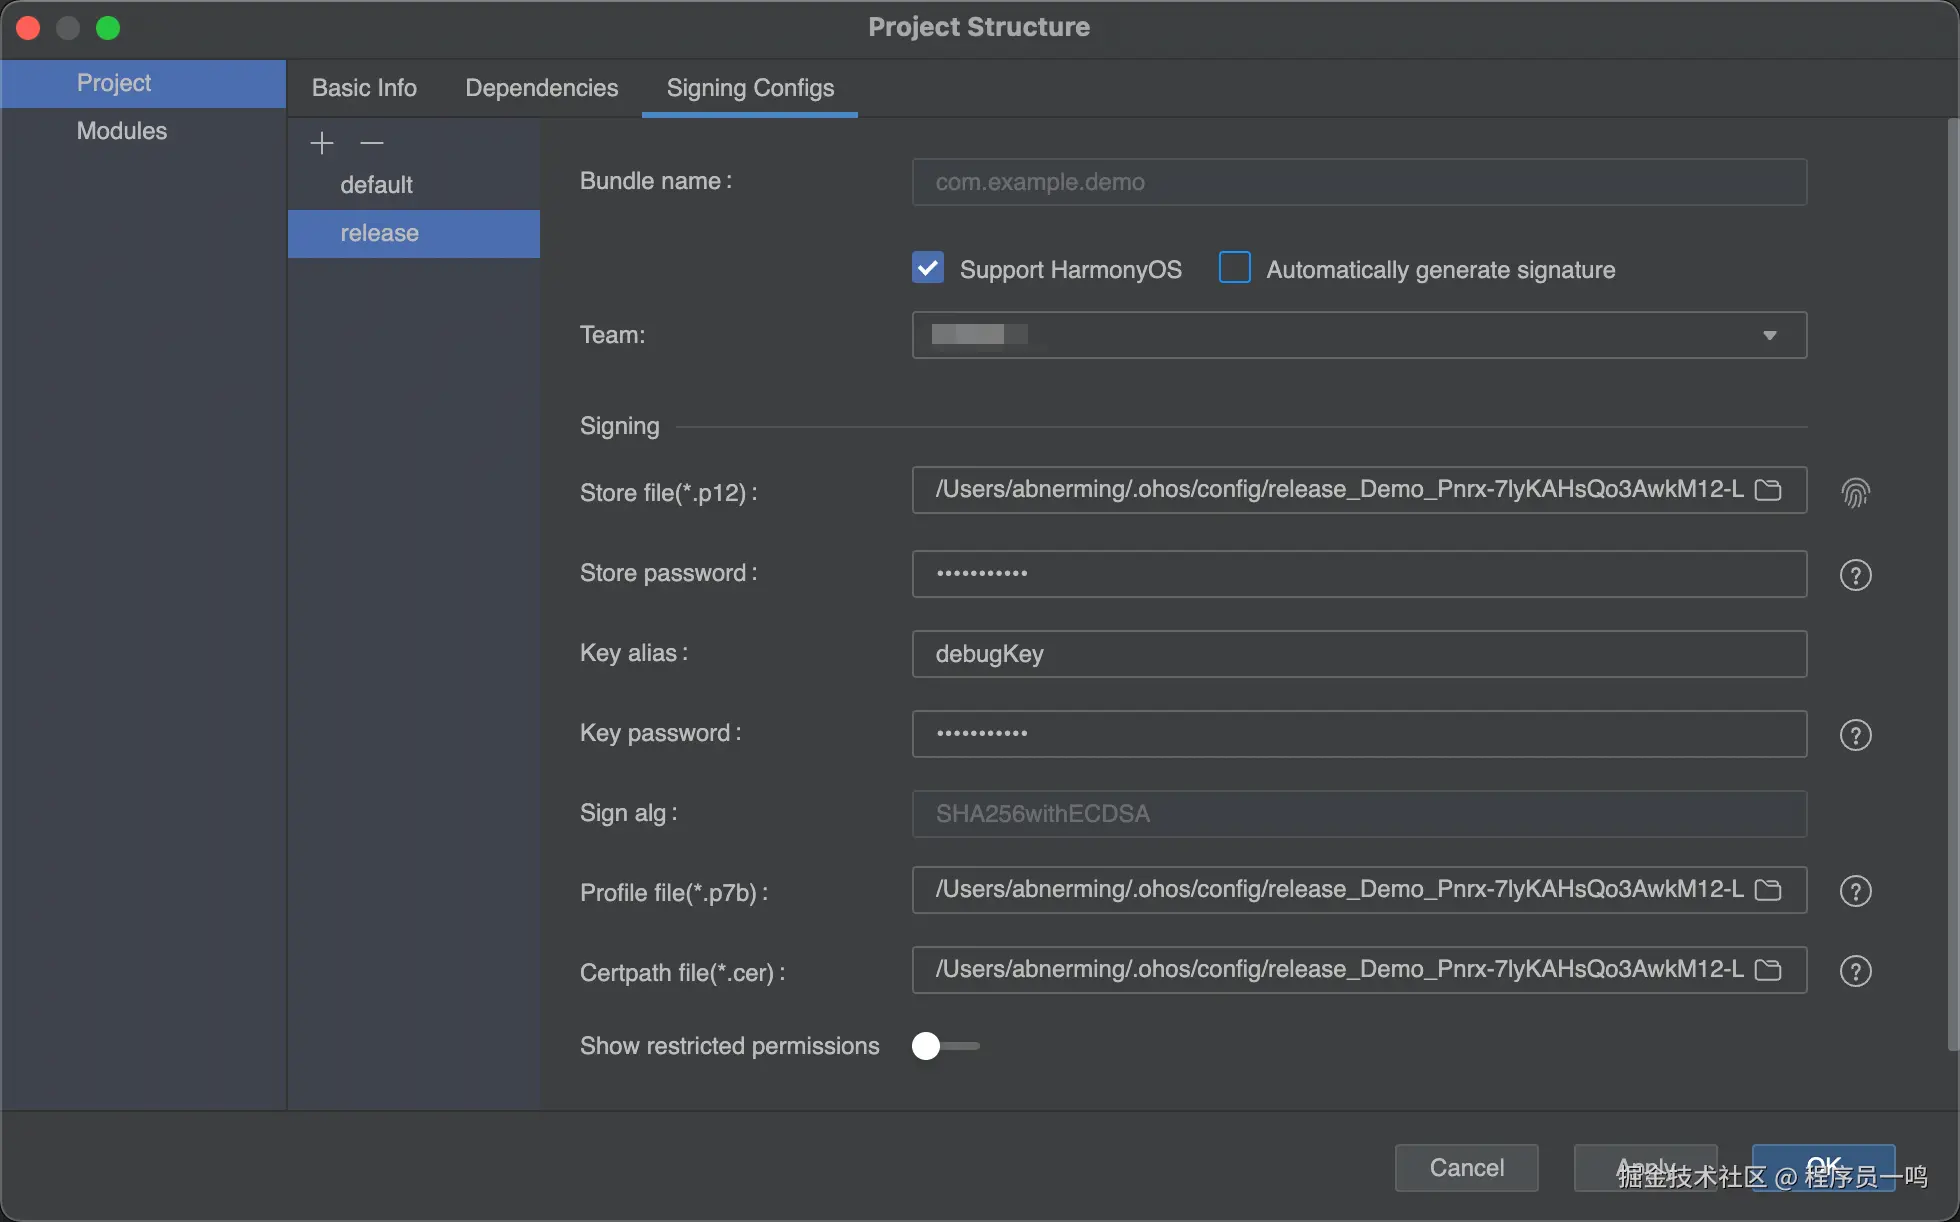The width and height of the screenshot is (1960, 1222).
Task: Browse folder for Profile file p7b
Action: click(1768, 890)
